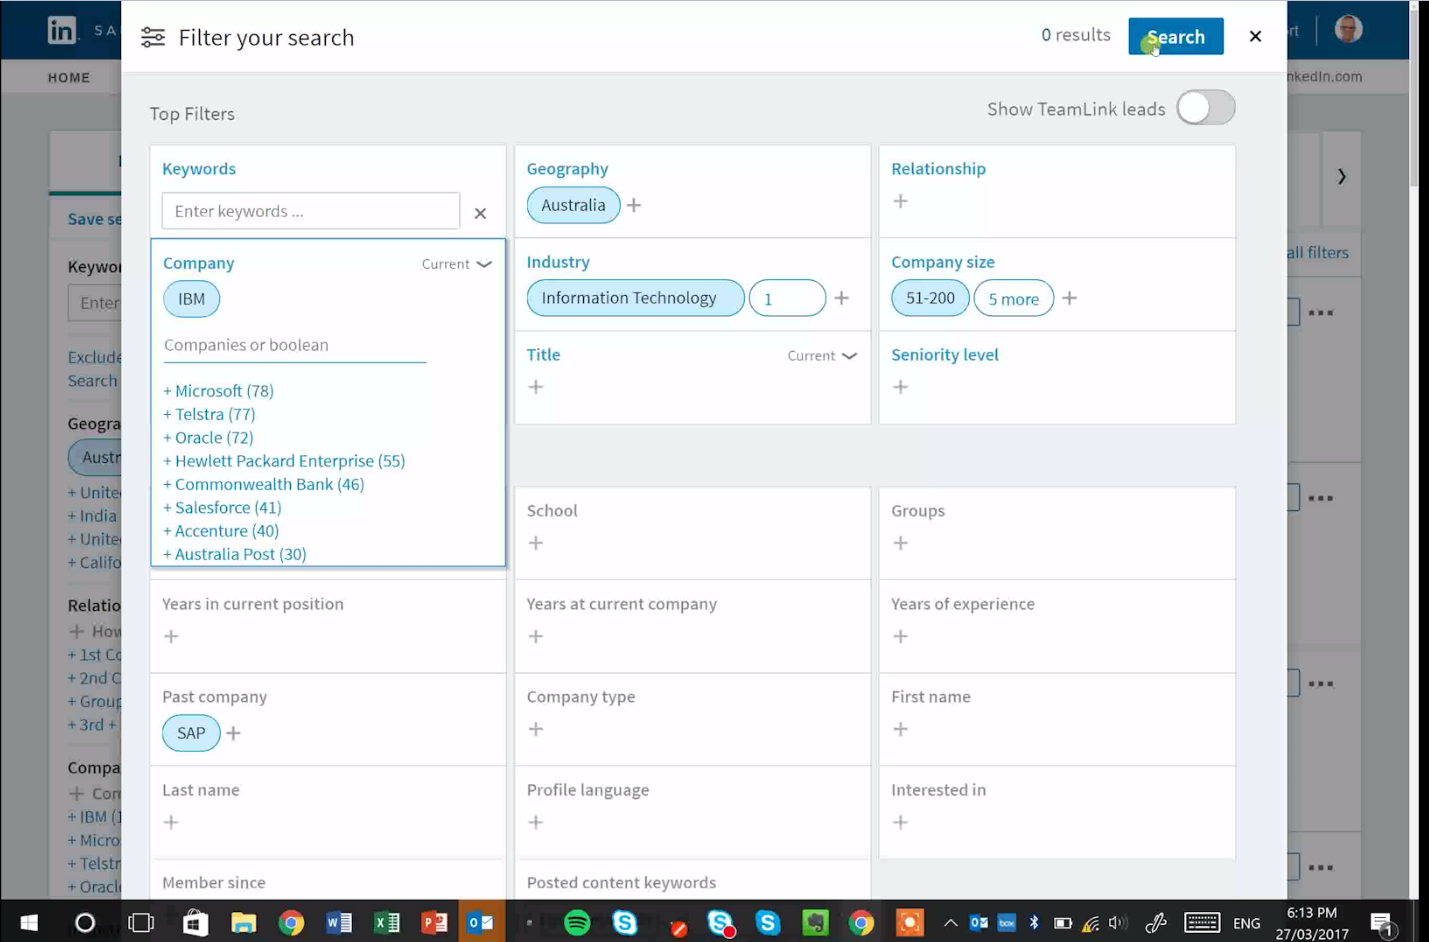Open Spotify from the taskbar

click(x=577, y=922)
